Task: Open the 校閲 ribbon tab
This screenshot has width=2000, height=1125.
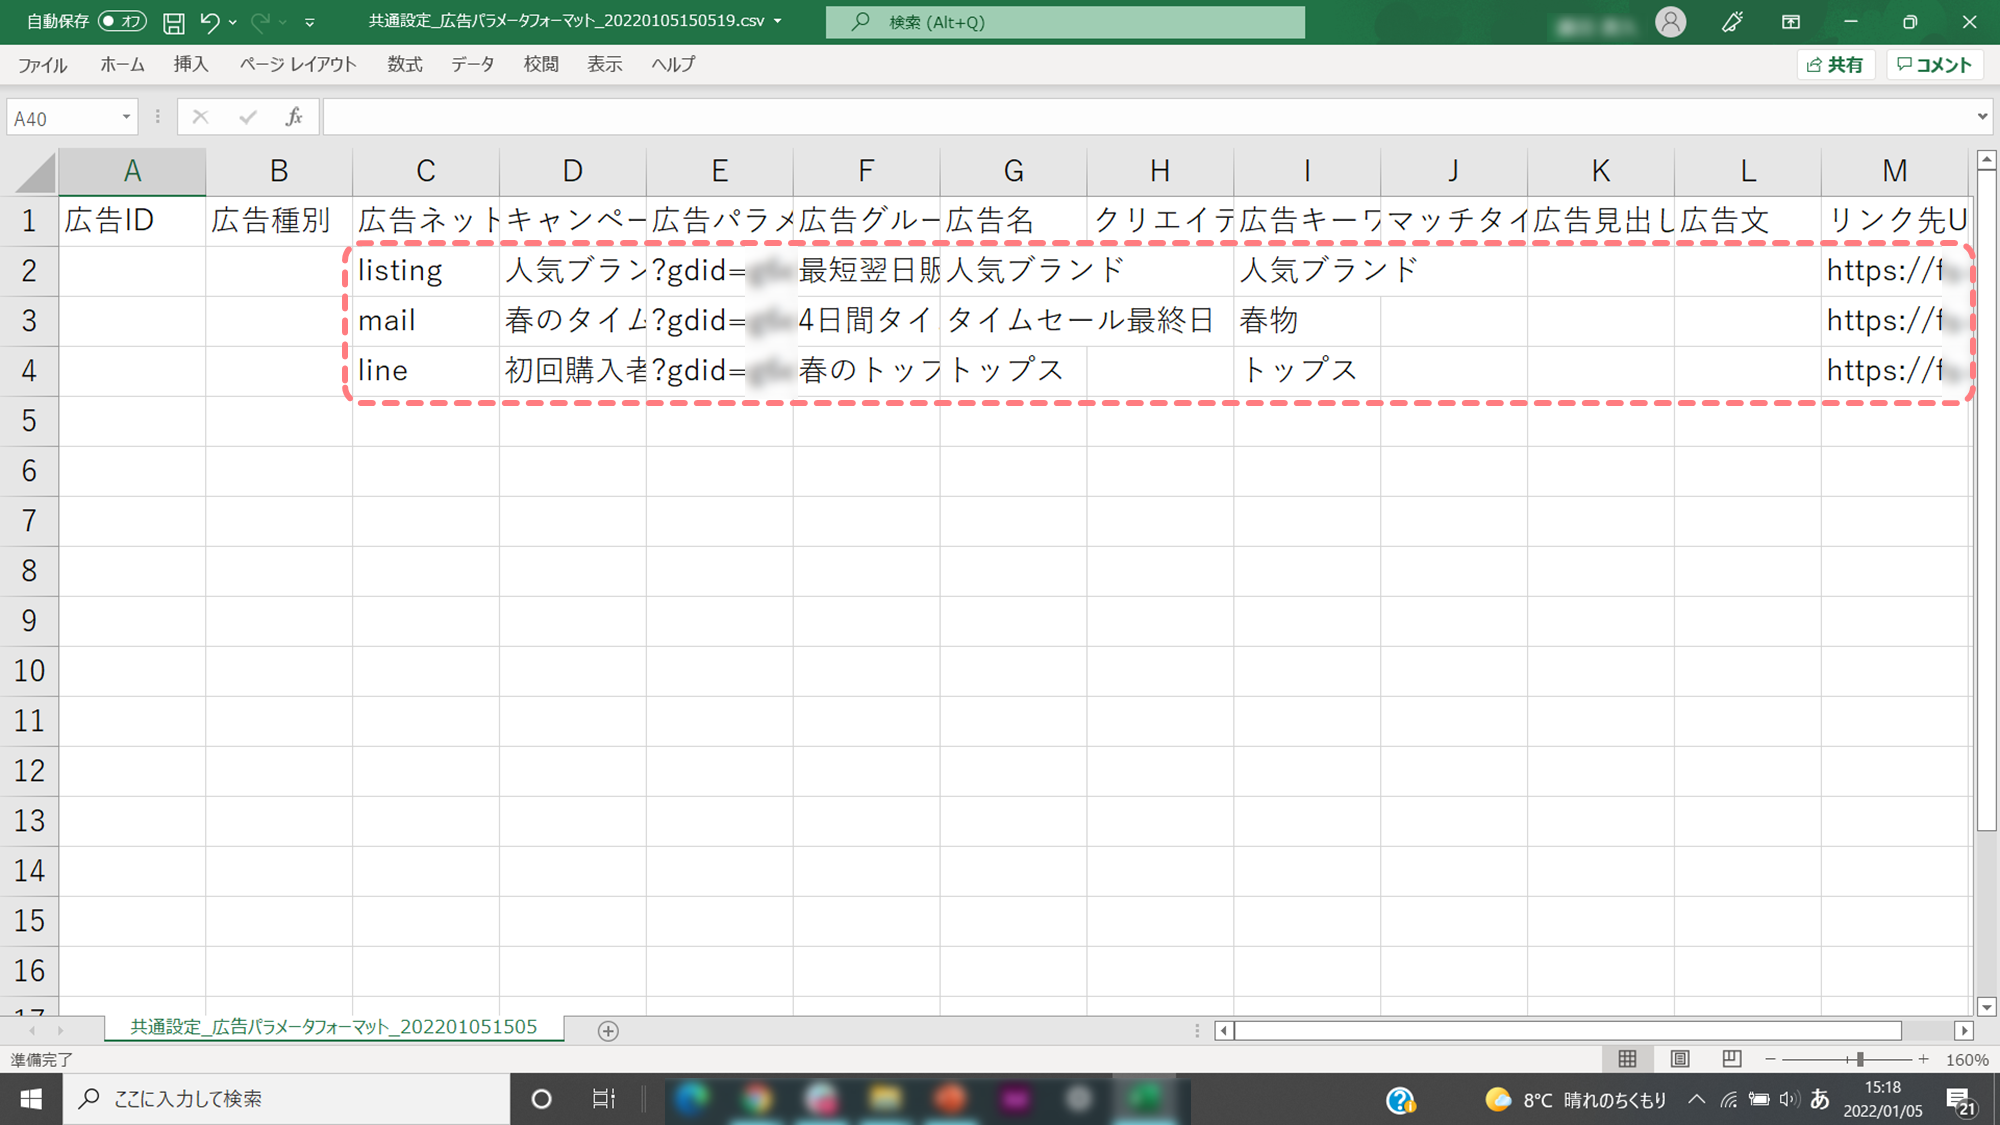Action: (x=541, y=65)
